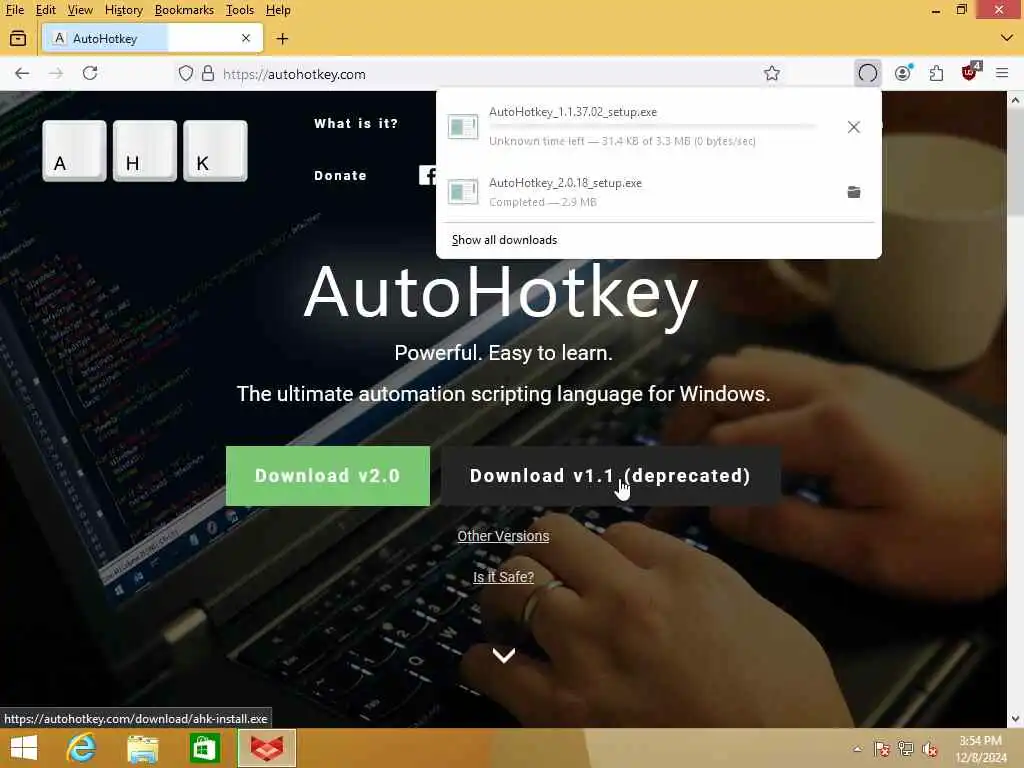Click the forward navigation arrow
This screenshot has height=768, width=1024.
coord(56,73)
